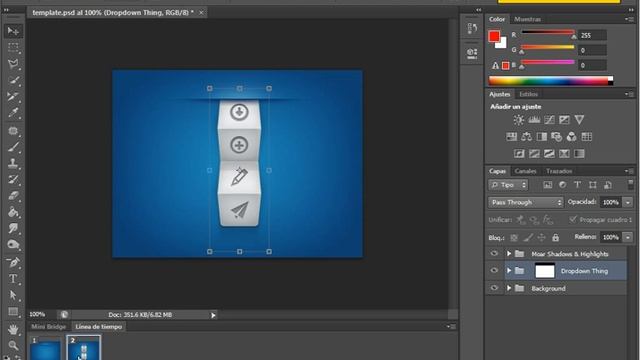640x360 pixels.
Task: Select the Hand tool
Action: 13,329
